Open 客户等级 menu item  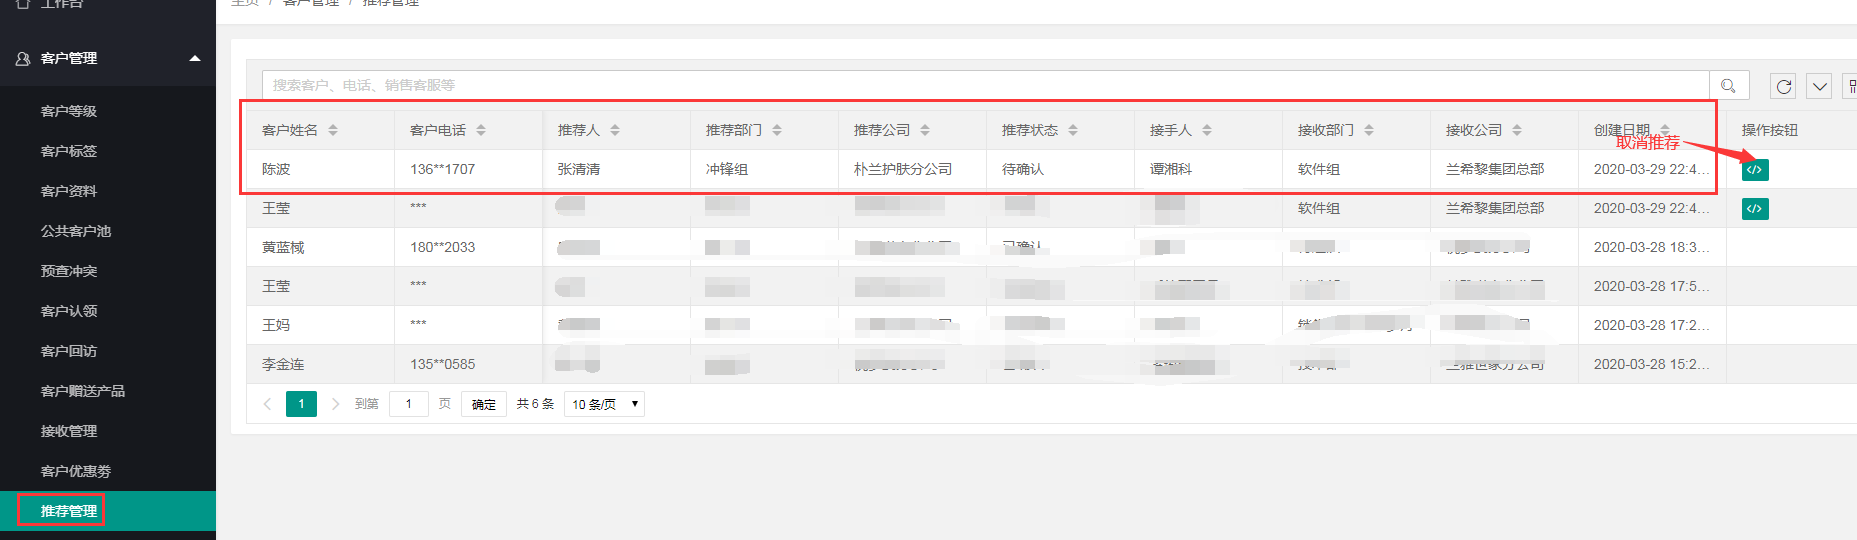click(x=108, y=111)
